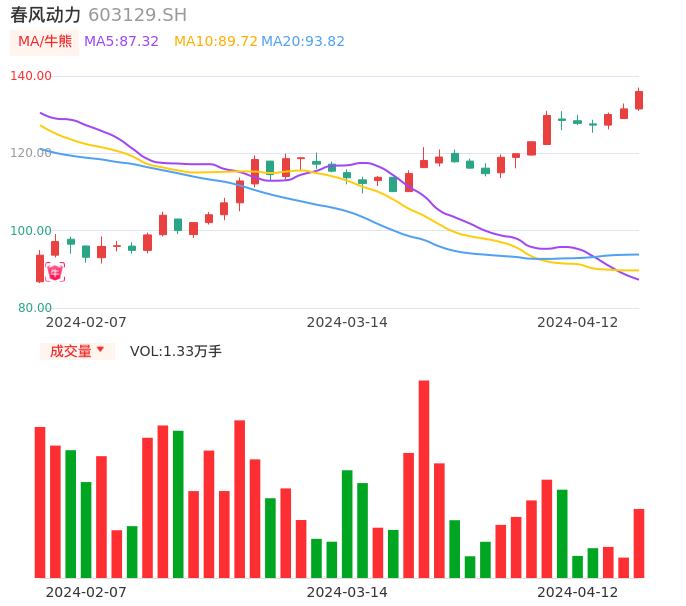The image size is (686, 606).
Task: Click the 80.00 price axis label
Action: (x=34, y=308)
